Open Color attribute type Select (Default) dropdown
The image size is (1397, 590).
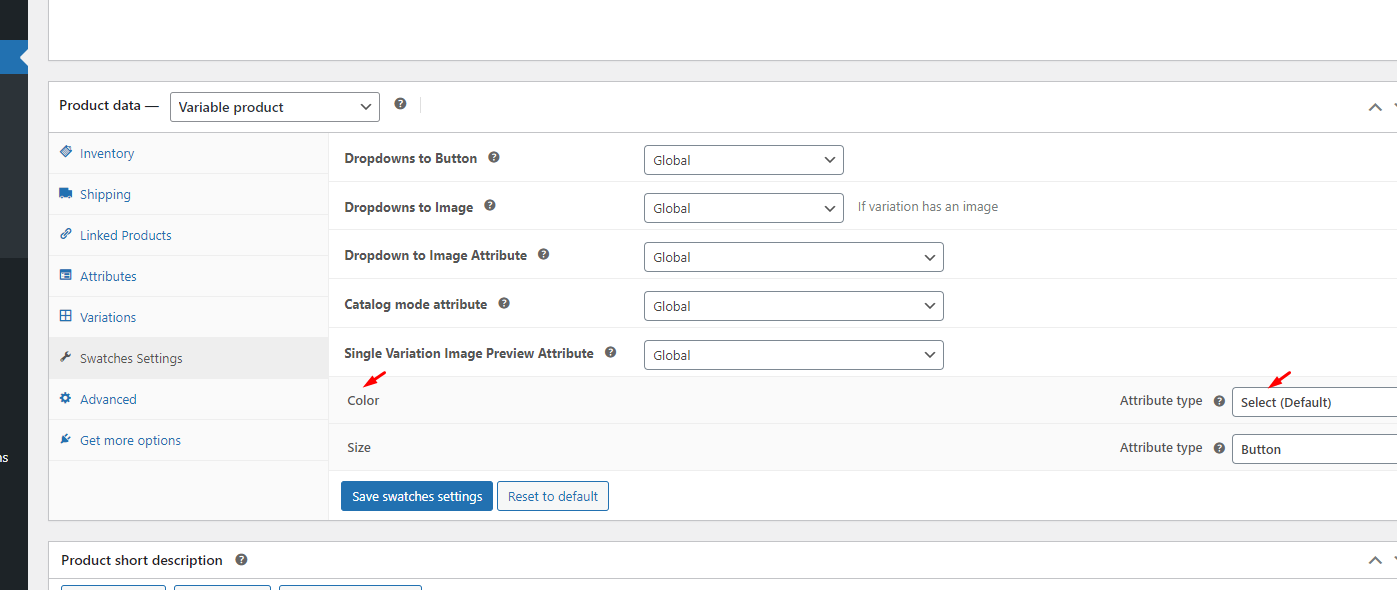(x=1314, y=402)
